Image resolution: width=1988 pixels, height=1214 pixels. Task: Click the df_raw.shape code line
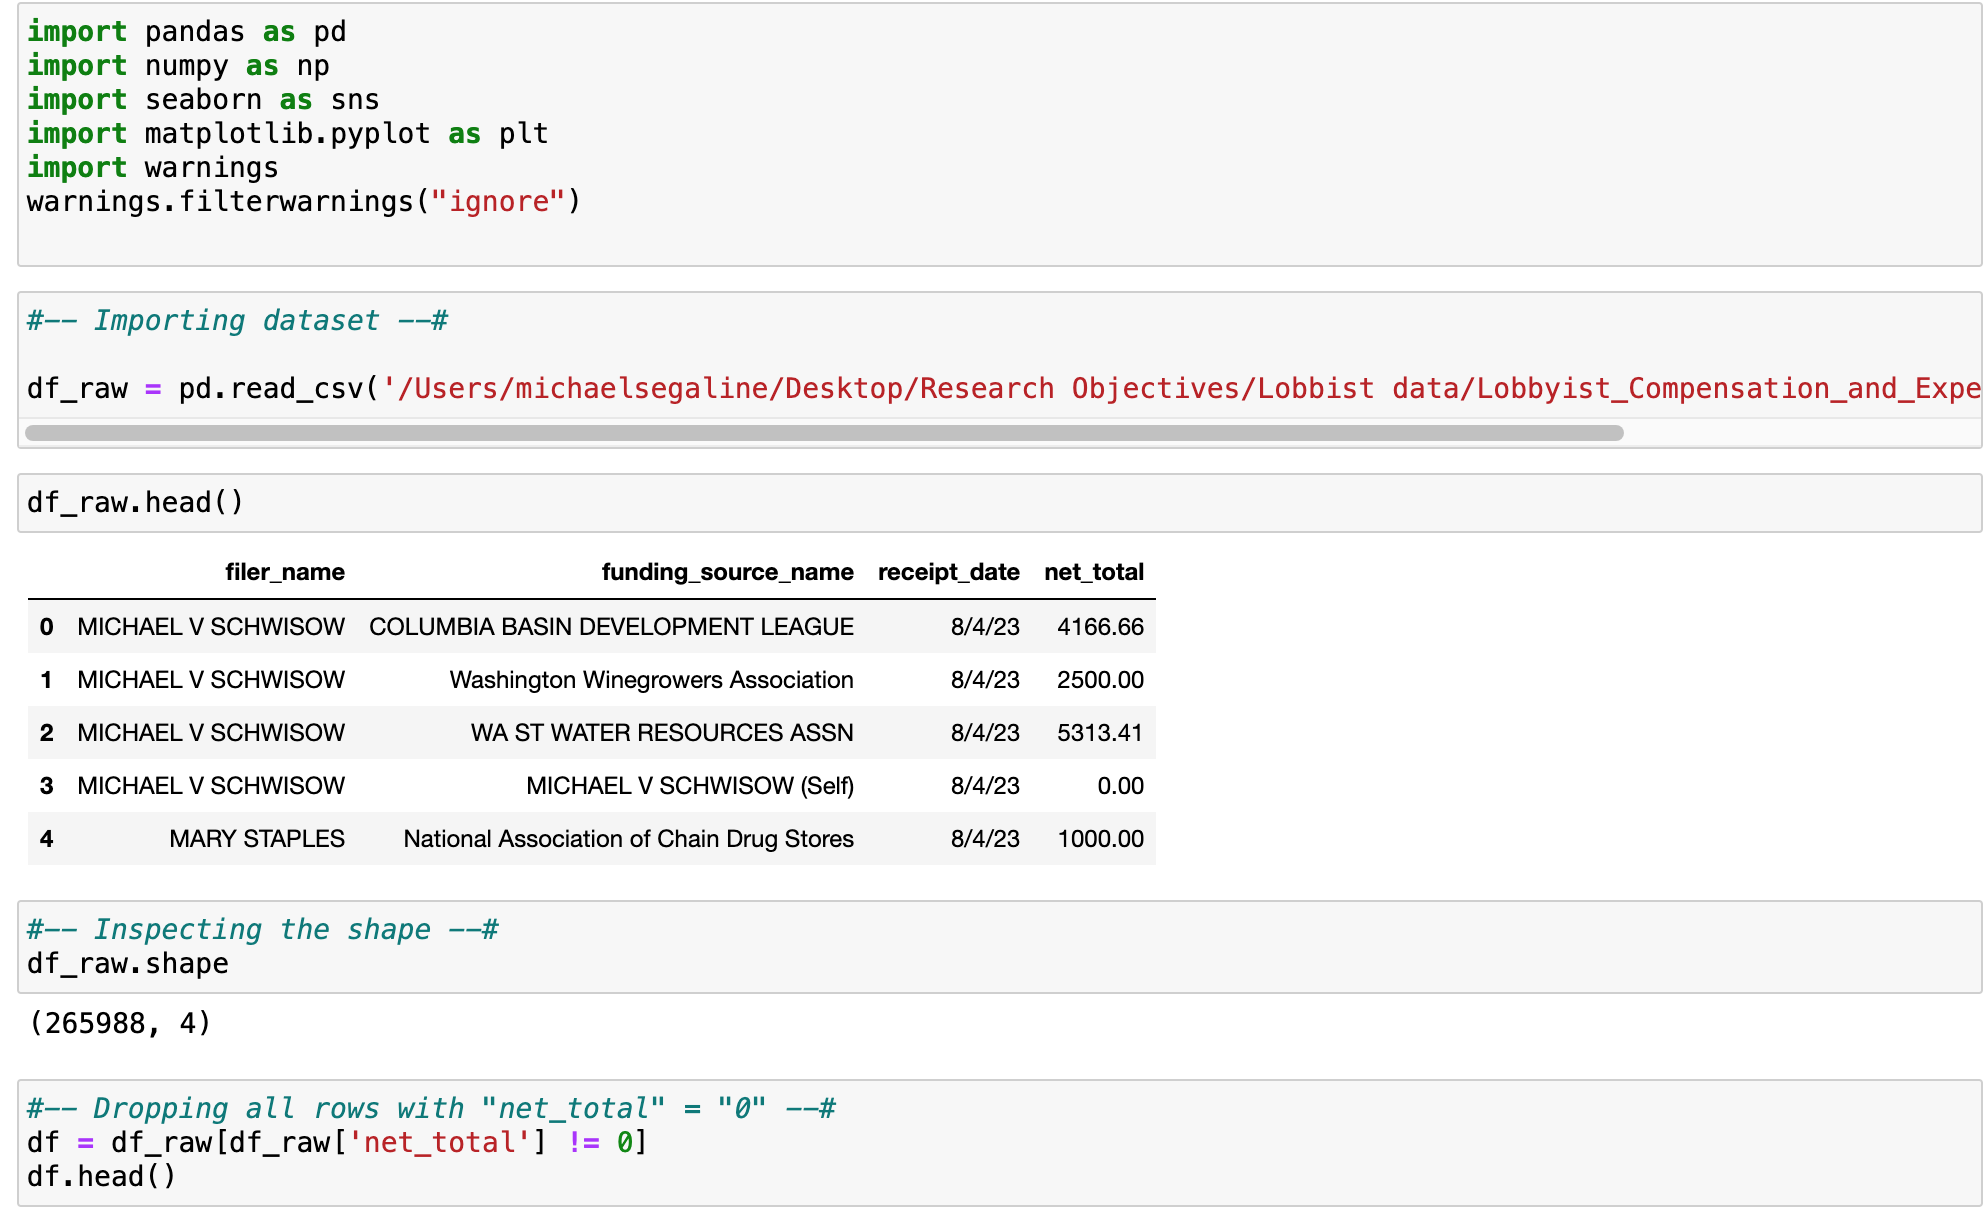coord(128,964)
